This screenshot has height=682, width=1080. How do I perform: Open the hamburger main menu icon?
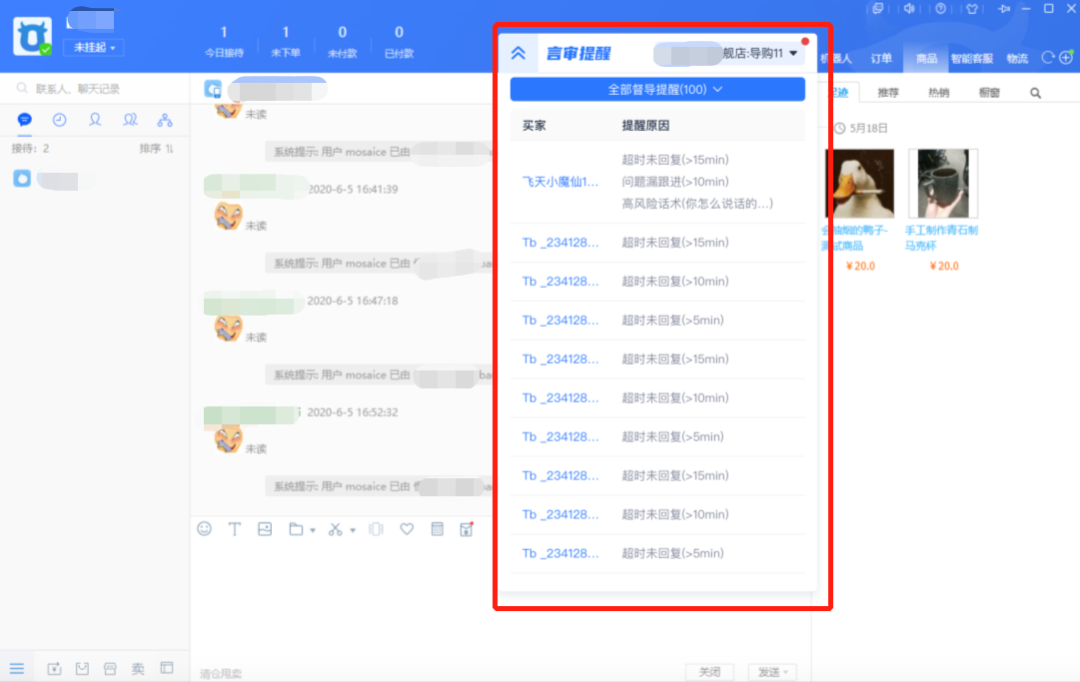point(17,668)
